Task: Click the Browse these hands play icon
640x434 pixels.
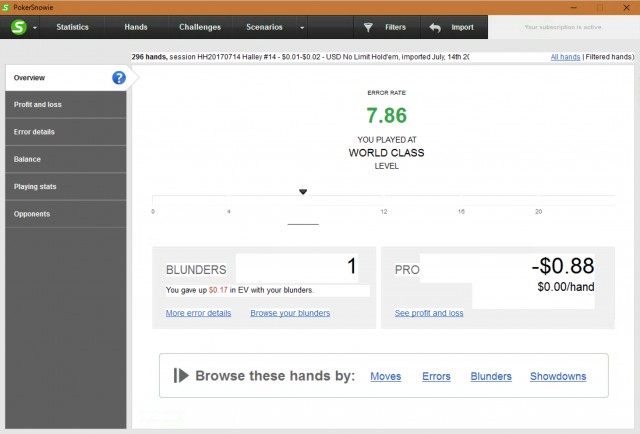Action: click(x=181, y=376)
